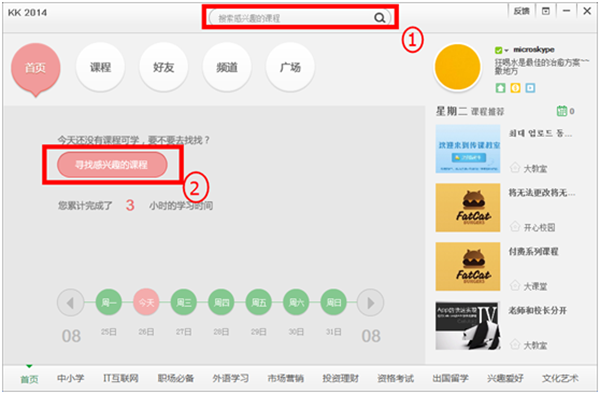
Task: Click the magnifier search icon
Action: point(380,18)
